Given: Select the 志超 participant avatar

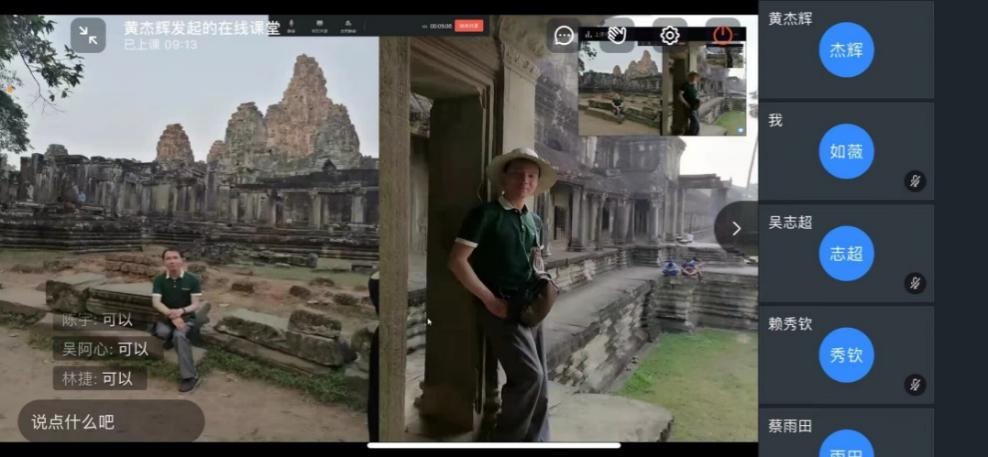Looking at the screenshot, I should click(x=846, y=253).
